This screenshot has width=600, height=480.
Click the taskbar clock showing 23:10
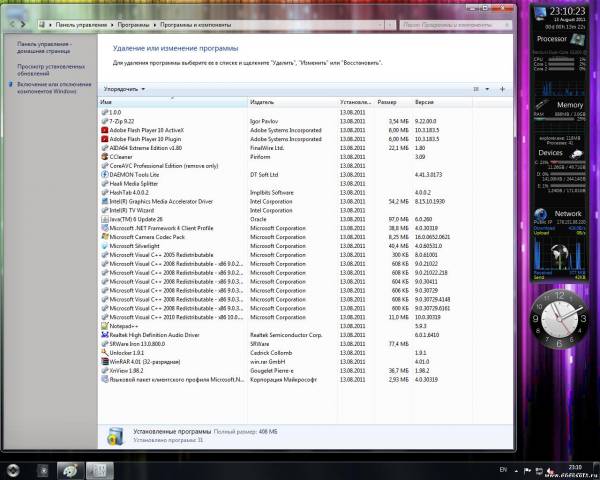click(575, 467)
